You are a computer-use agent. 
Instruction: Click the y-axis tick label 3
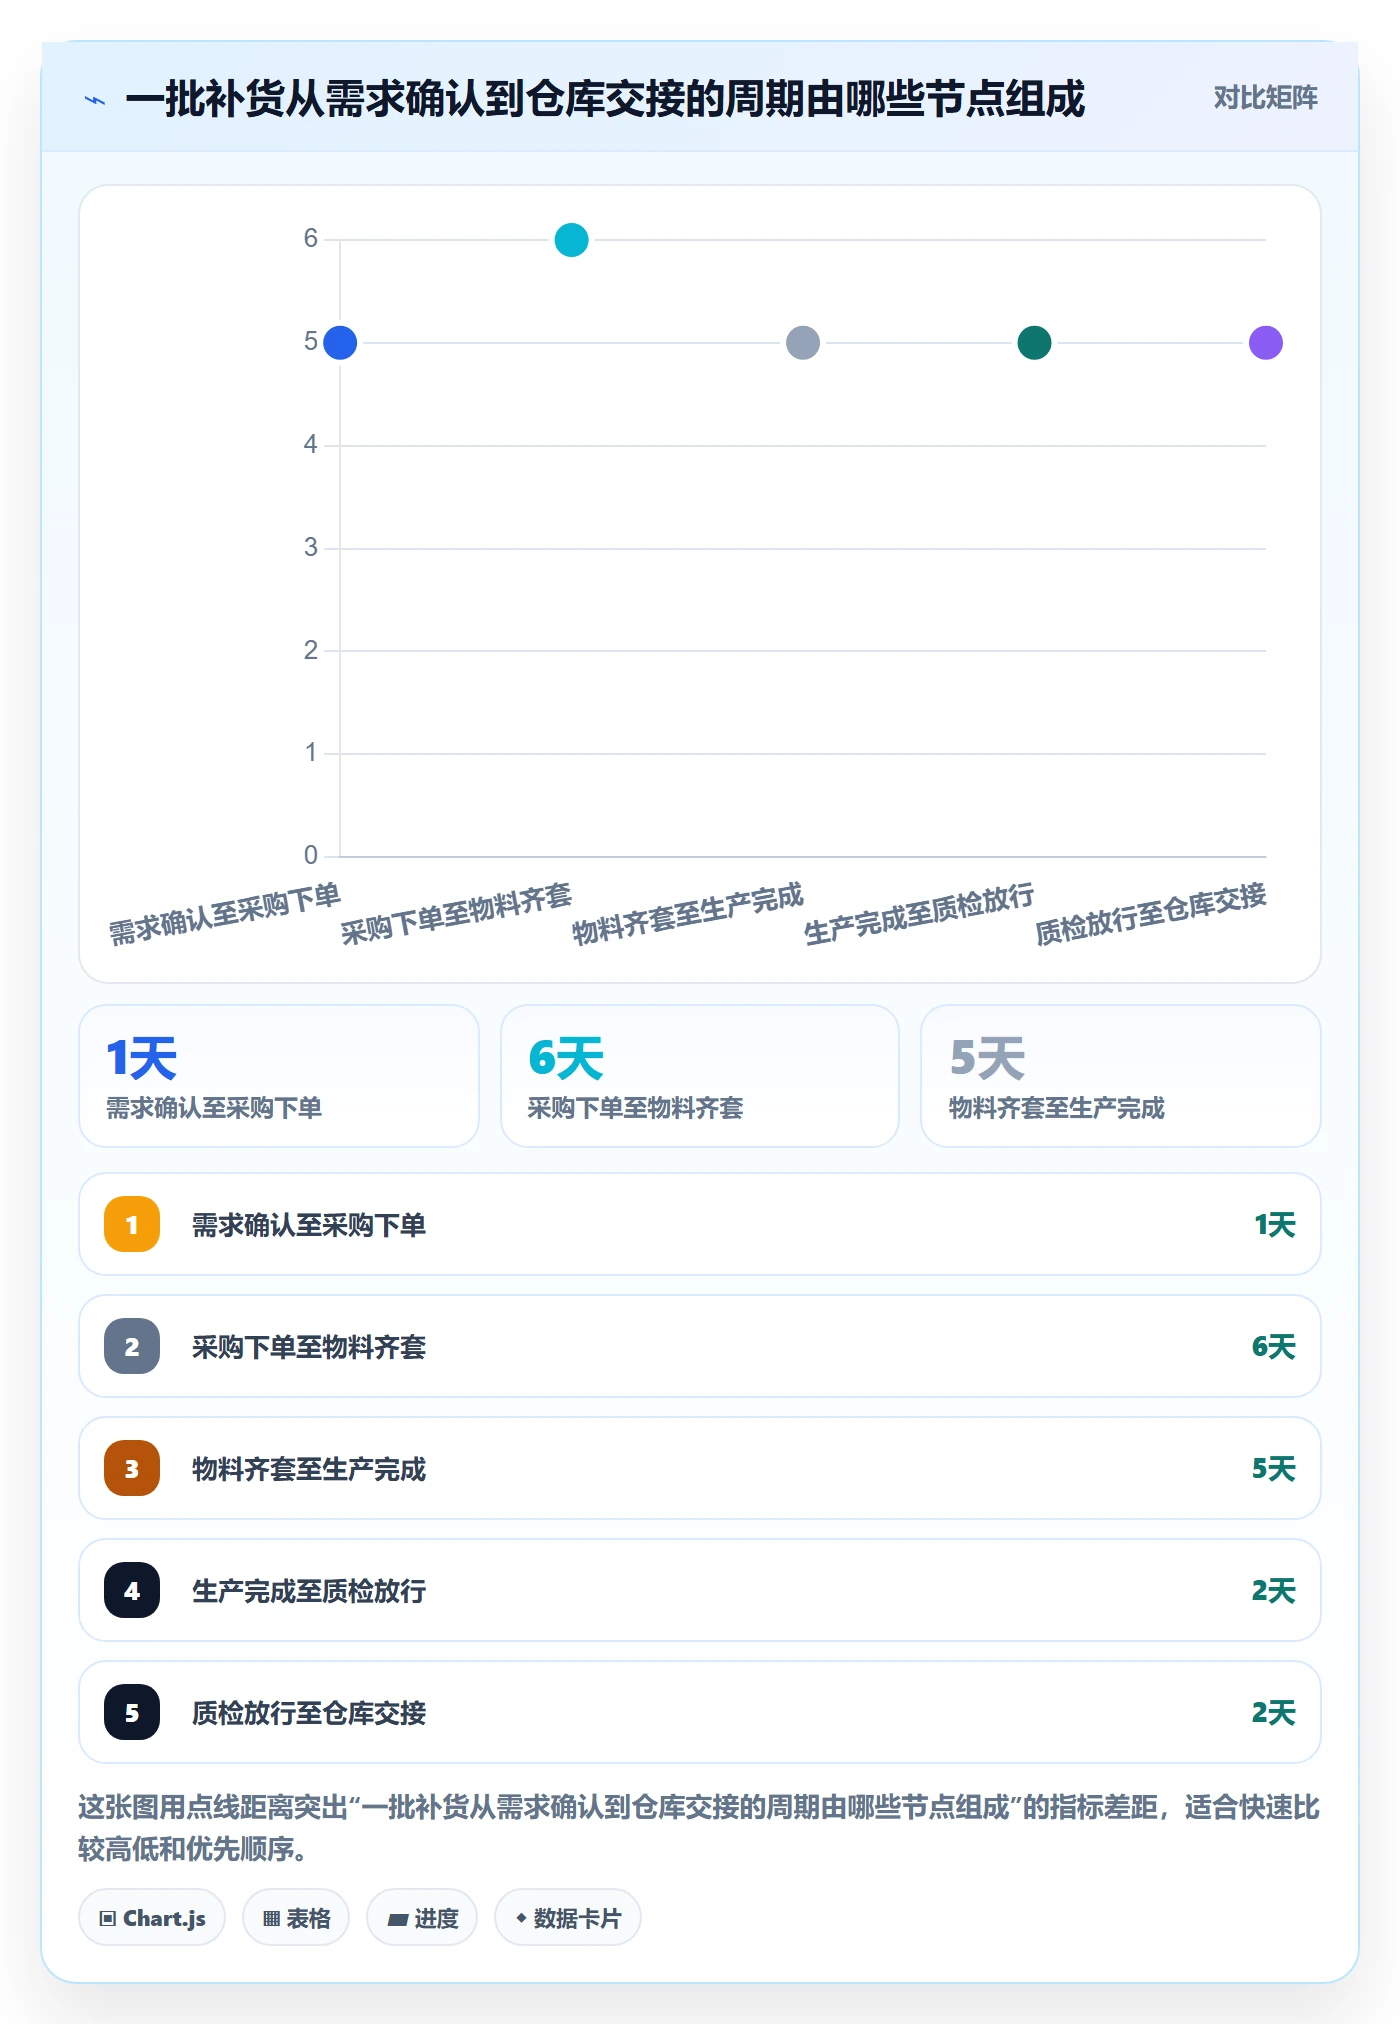coord(311,548)
